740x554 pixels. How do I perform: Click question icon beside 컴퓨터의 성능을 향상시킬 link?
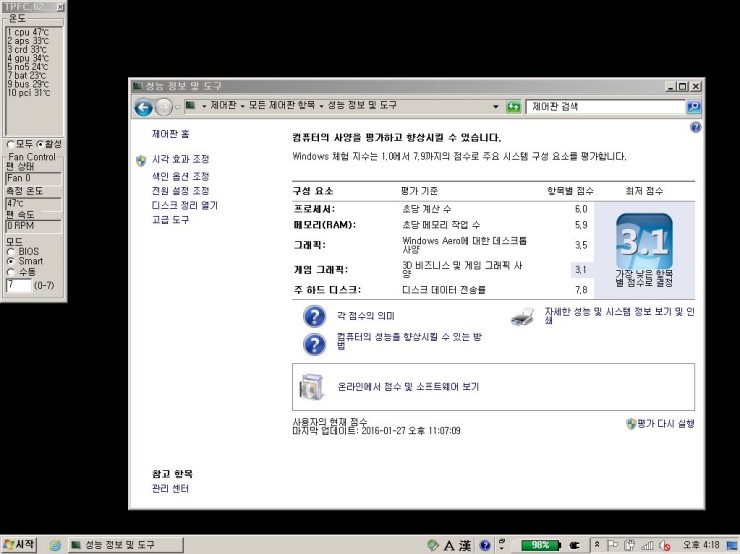click(x=314, y=344)
